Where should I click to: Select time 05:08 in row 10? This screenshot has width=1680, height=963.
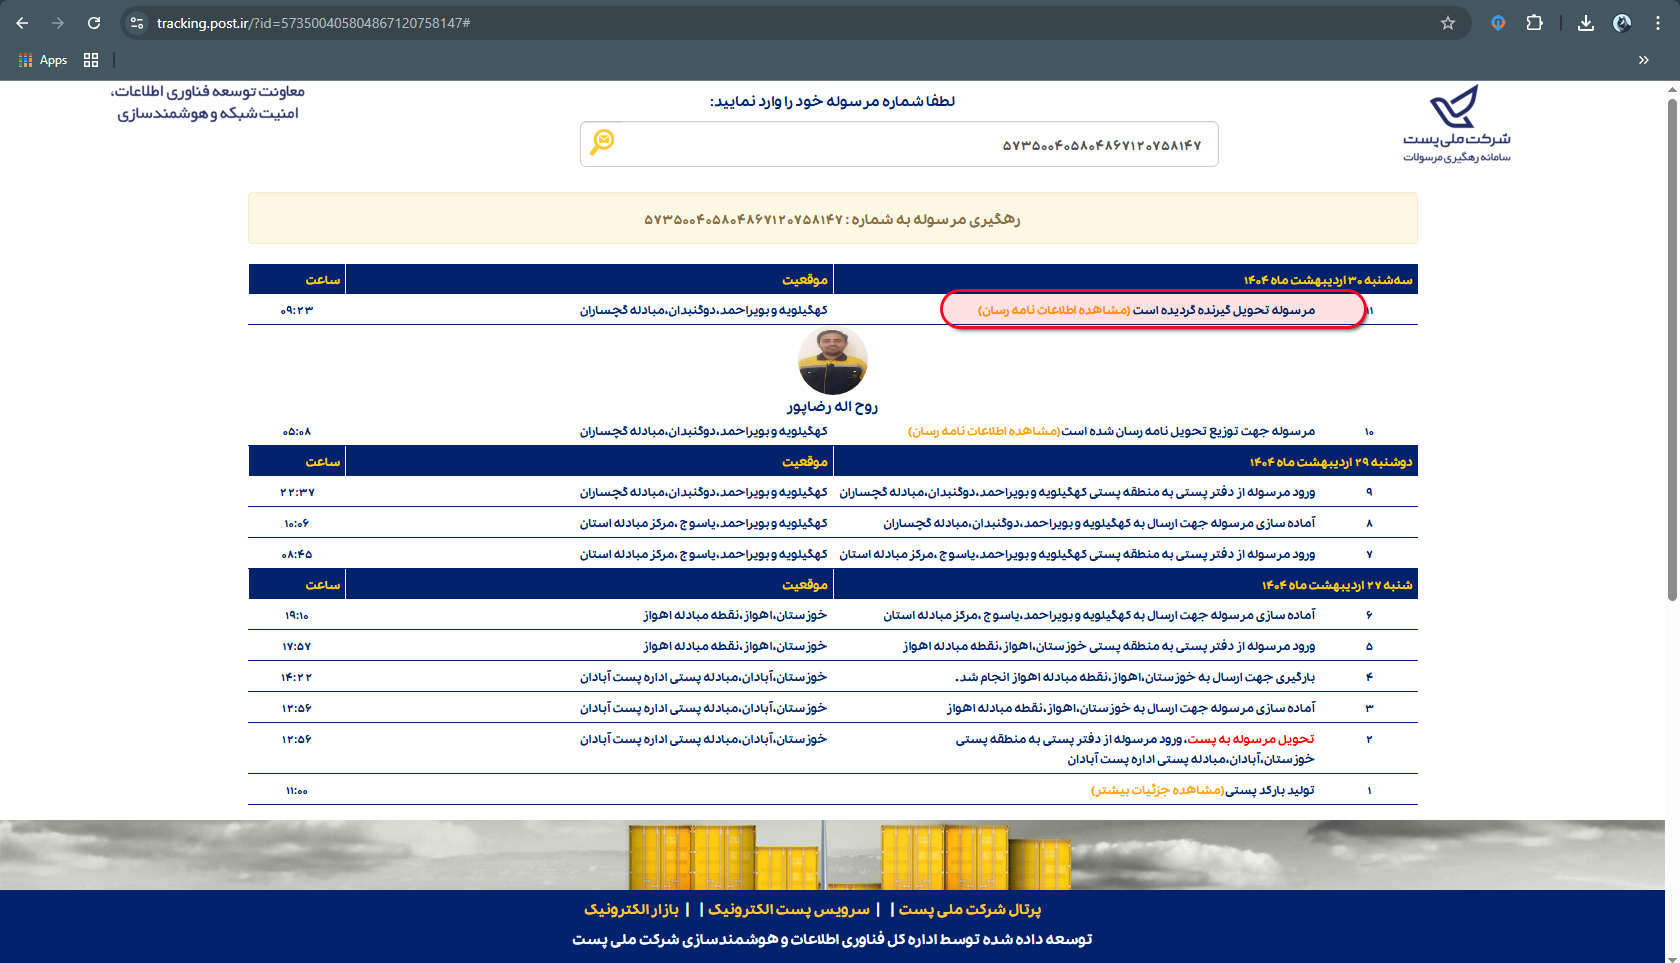tap(297, 431)
